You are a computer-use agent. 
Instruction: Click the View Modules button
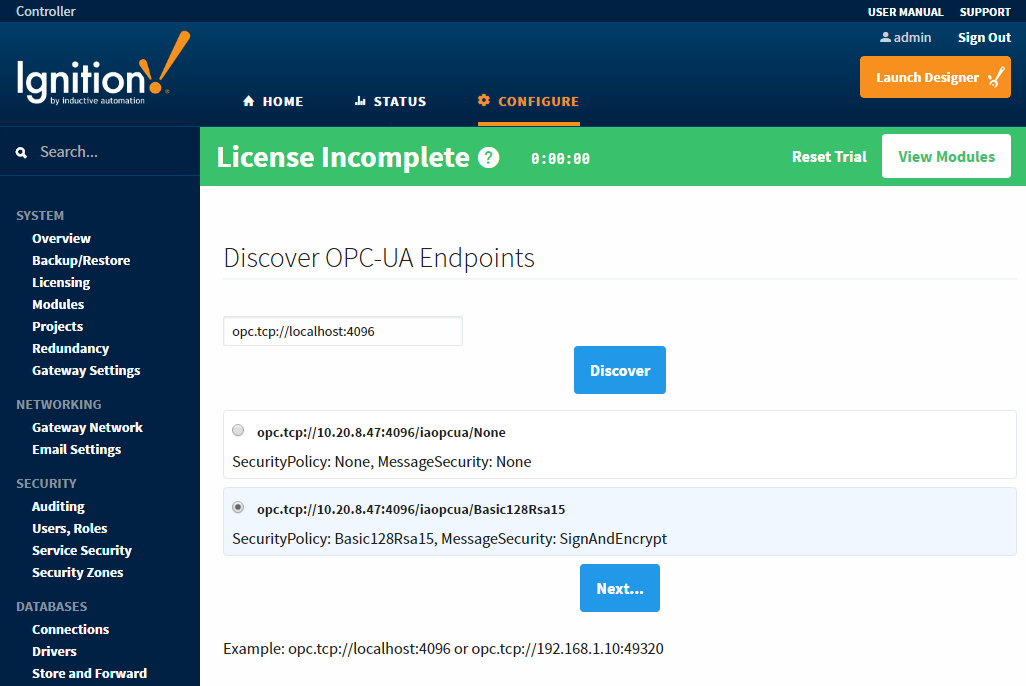click(946, 156)
